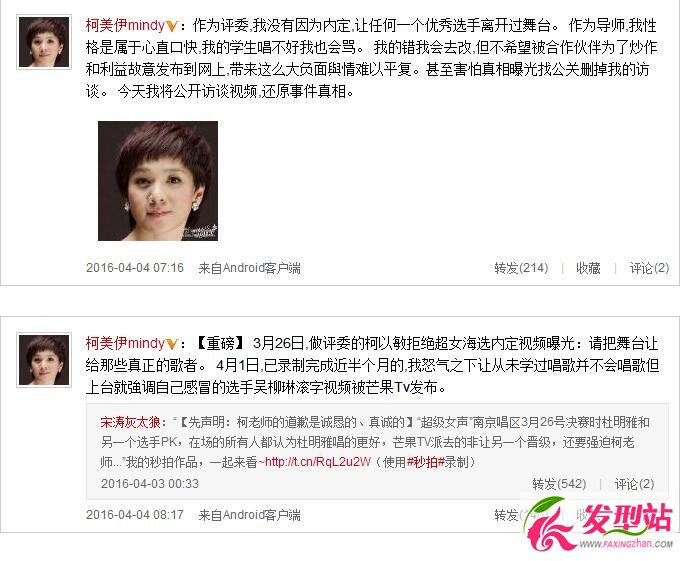
Task: Open 评论(2) on the first post
Action: [x=649, y=268]
